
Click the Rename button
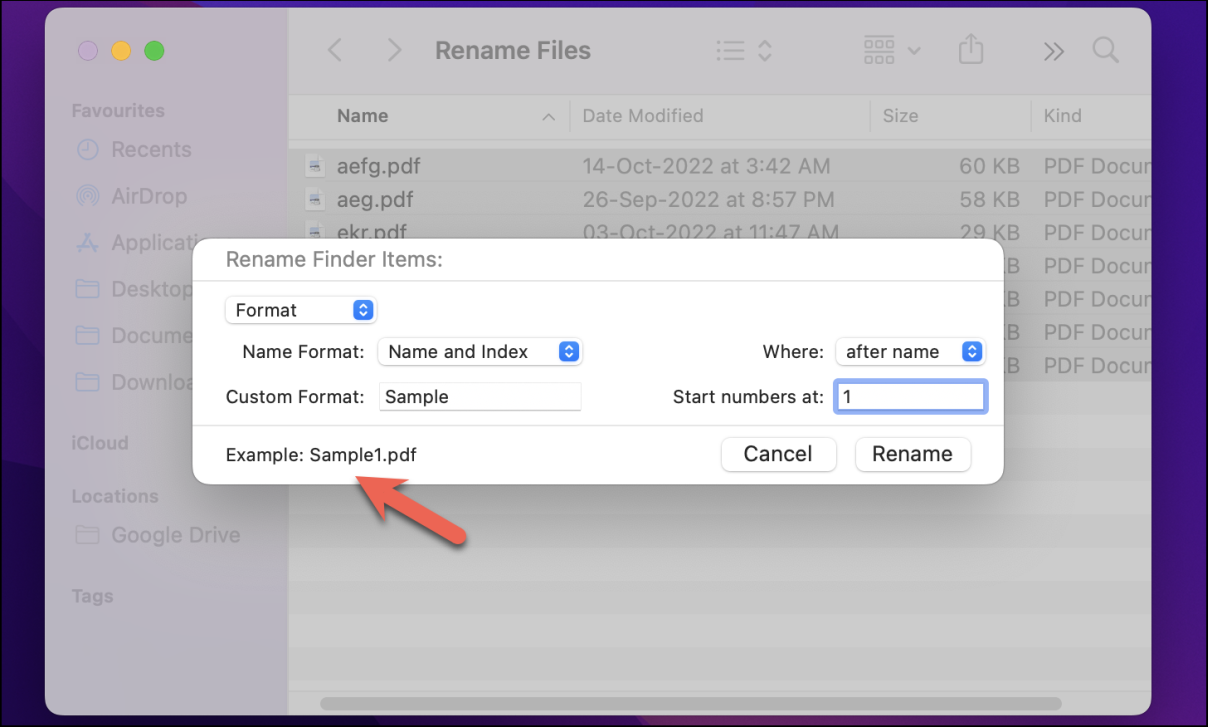[x=912, y=454]
